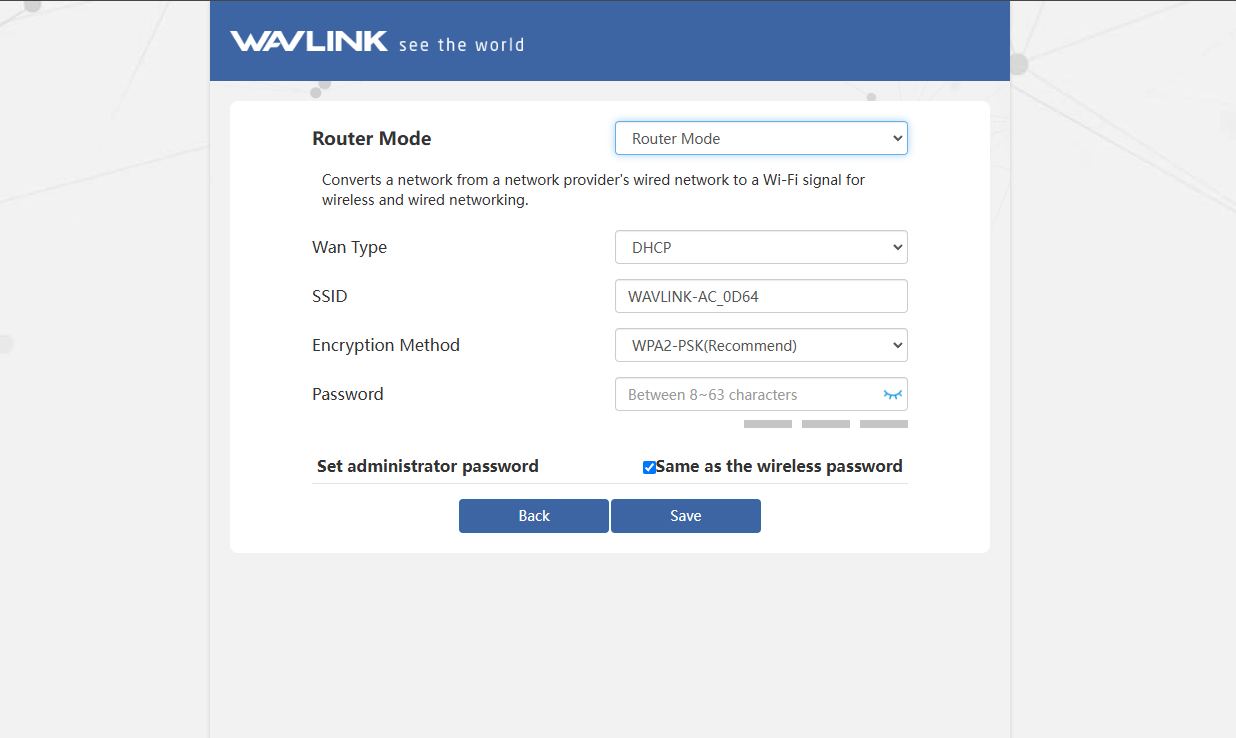This screenshot has height=738, width=1236.
Task: Click into the wireless Password field
Action: 745,395
